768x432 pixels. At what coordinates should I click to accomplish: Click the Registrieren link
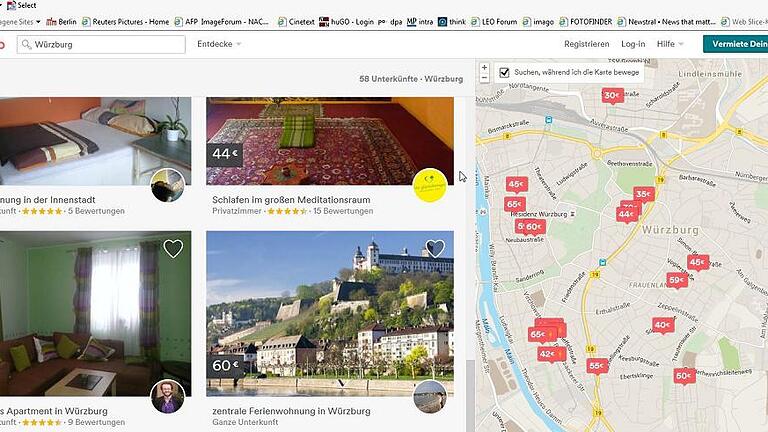587,44
